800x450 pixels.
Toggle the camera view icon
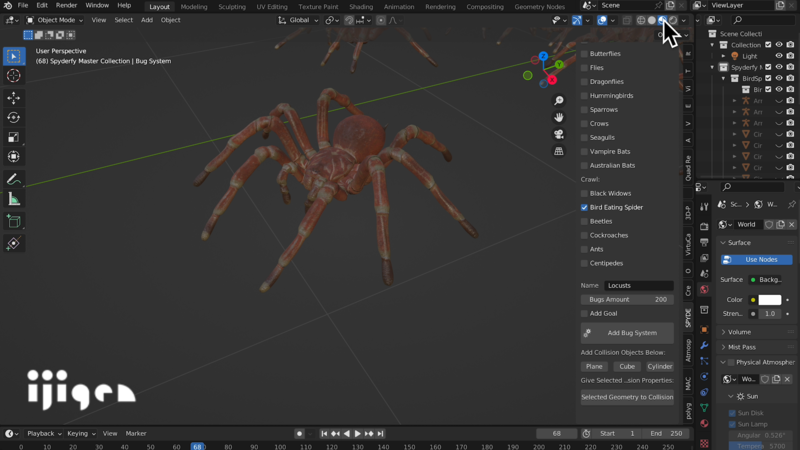coord(559,134)
